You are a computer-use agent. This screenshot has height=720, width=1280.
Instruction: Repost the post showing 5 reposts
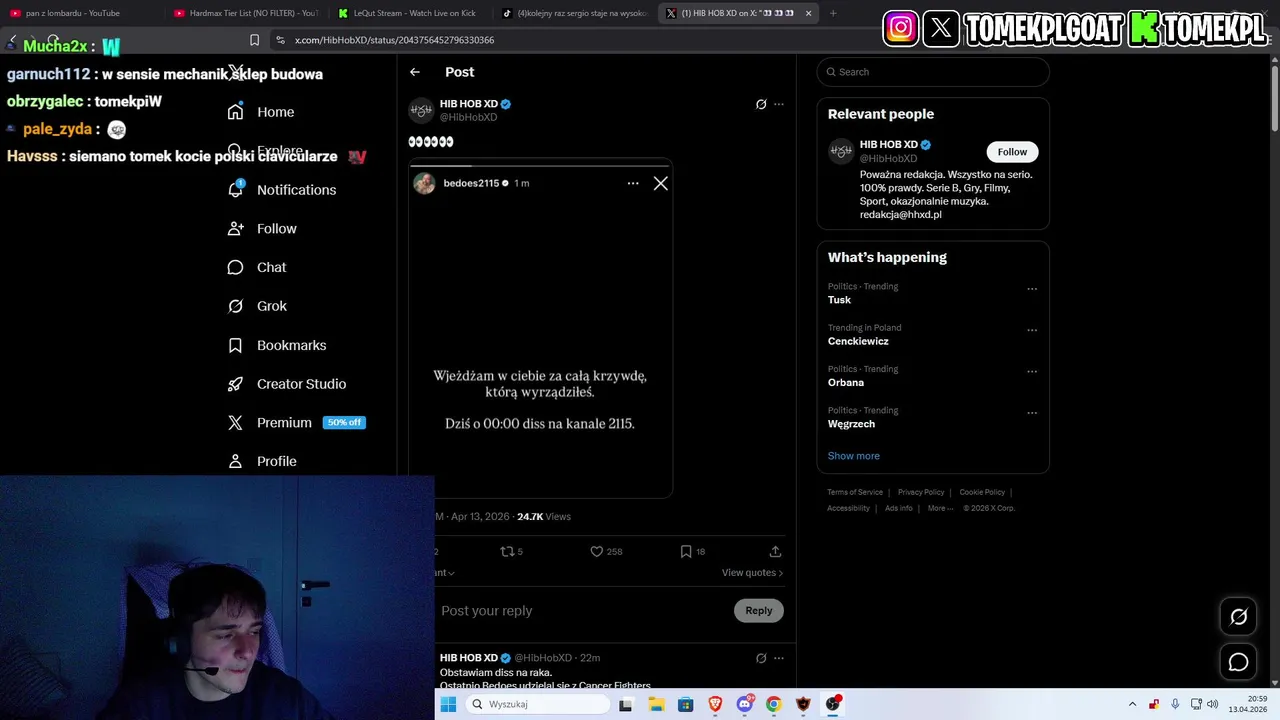[511, 551]
